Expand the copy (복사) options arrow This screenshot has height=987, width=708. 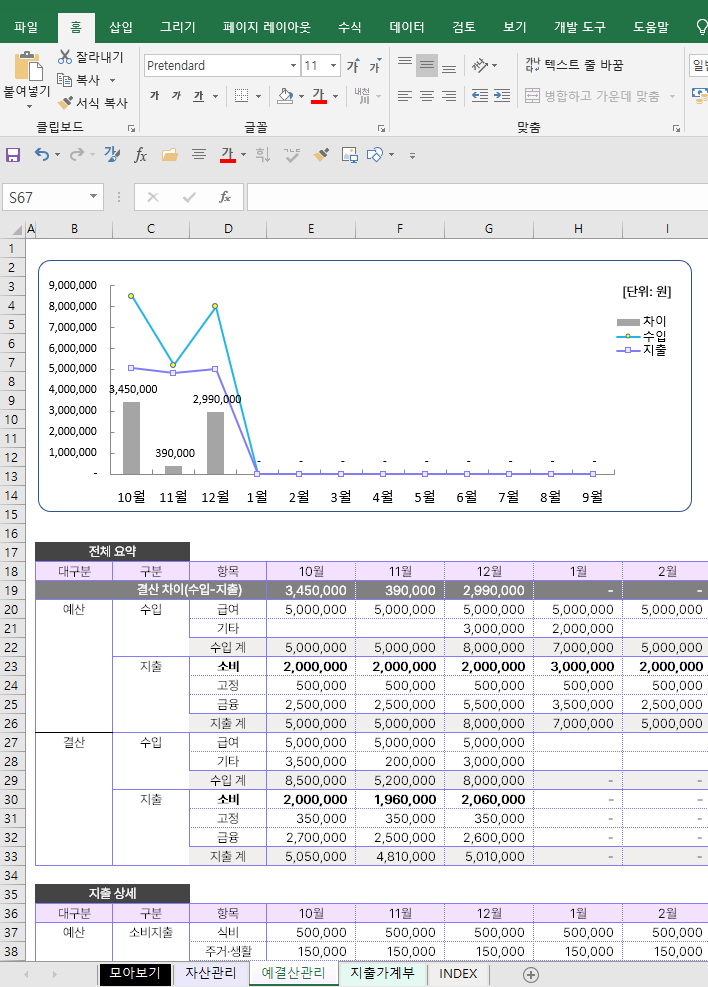click(112, 80)
